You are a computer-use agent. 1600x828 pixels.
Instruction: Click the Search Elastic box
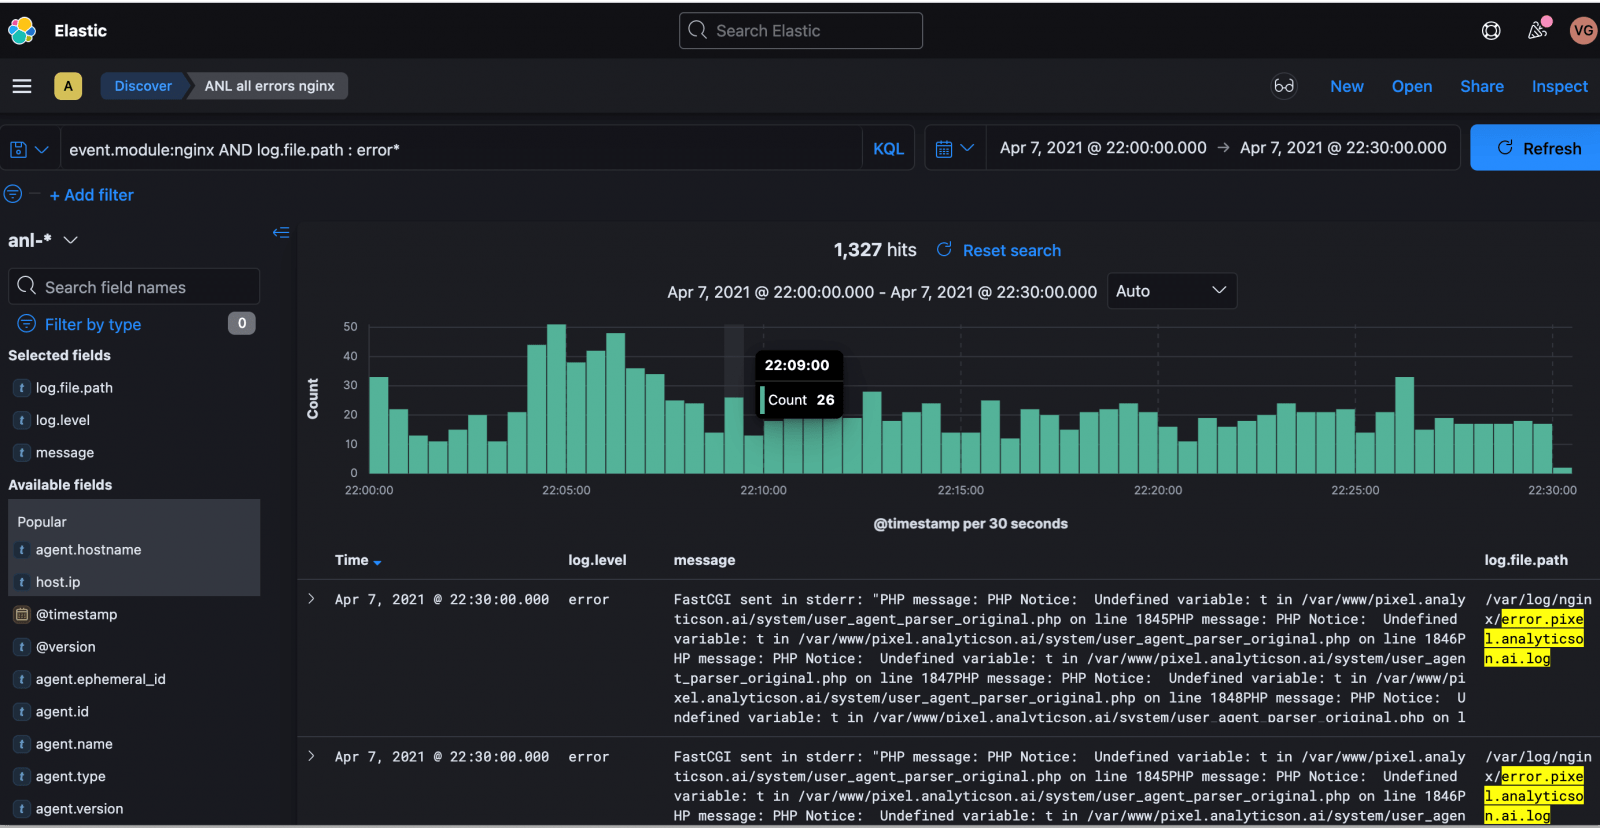(x=800, y=31)
